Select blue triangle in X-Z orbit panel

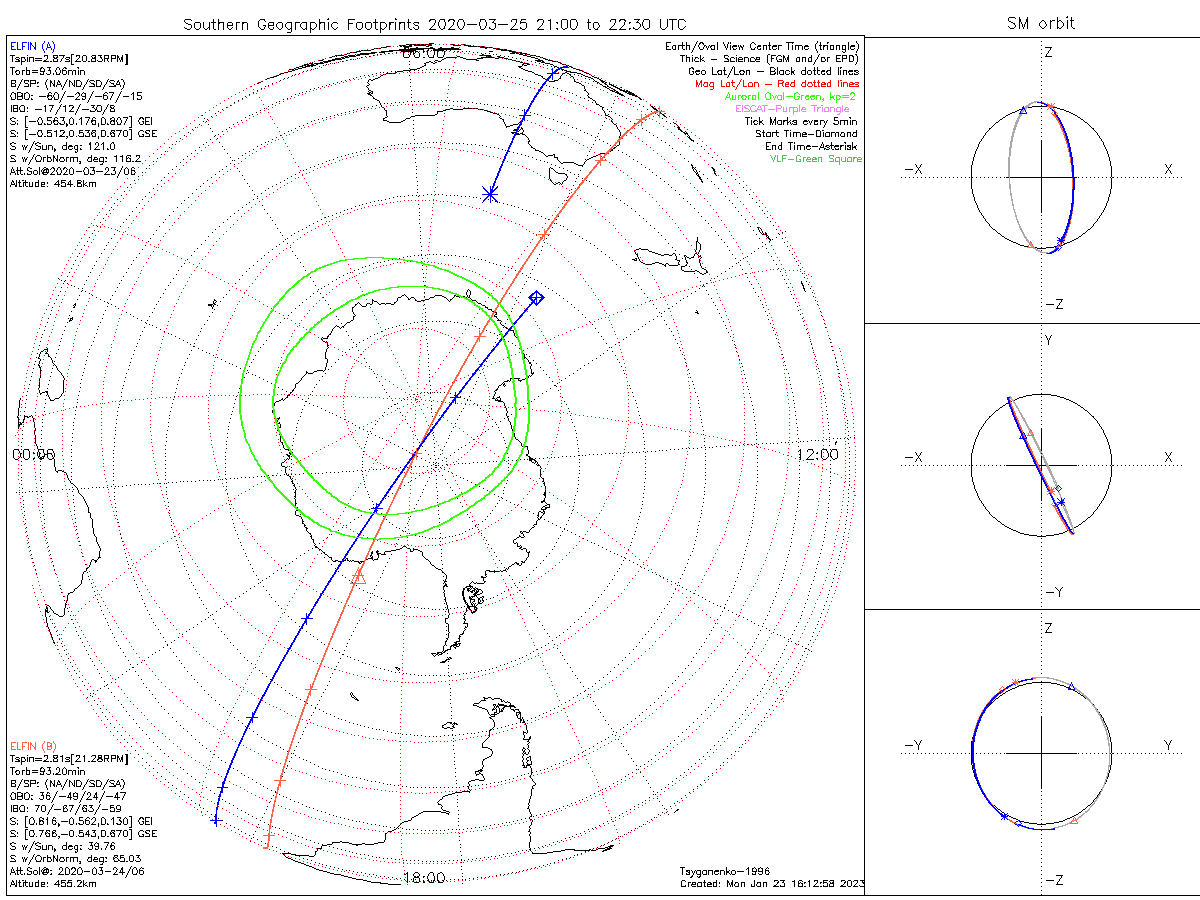(x=1023, y=111)
